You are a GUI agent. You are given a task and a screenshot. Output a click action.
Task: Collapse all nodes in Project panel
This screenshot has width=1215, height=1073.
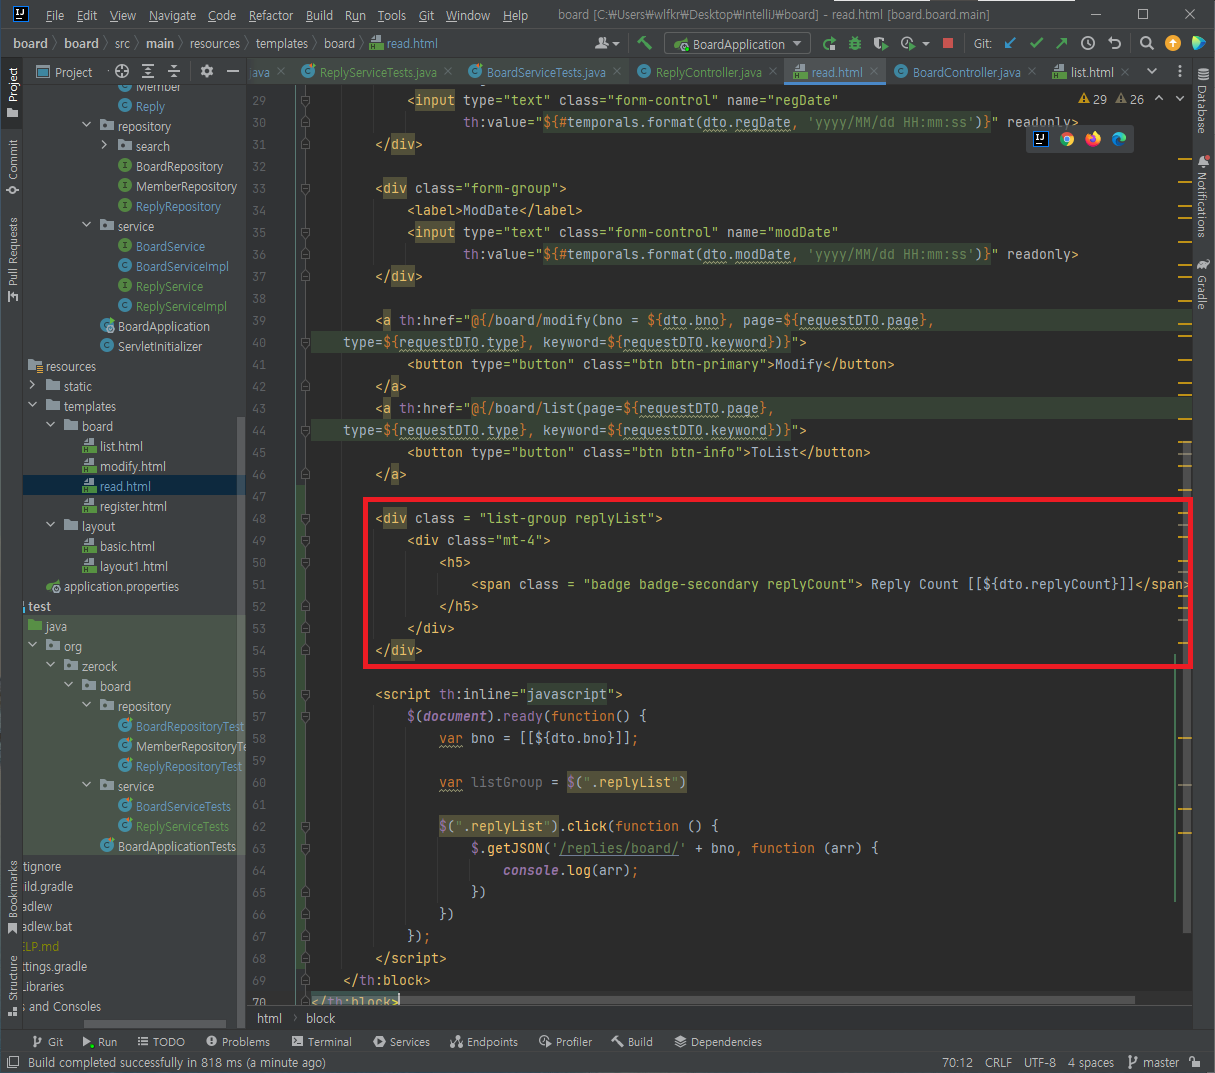click(x=174, y=71)
